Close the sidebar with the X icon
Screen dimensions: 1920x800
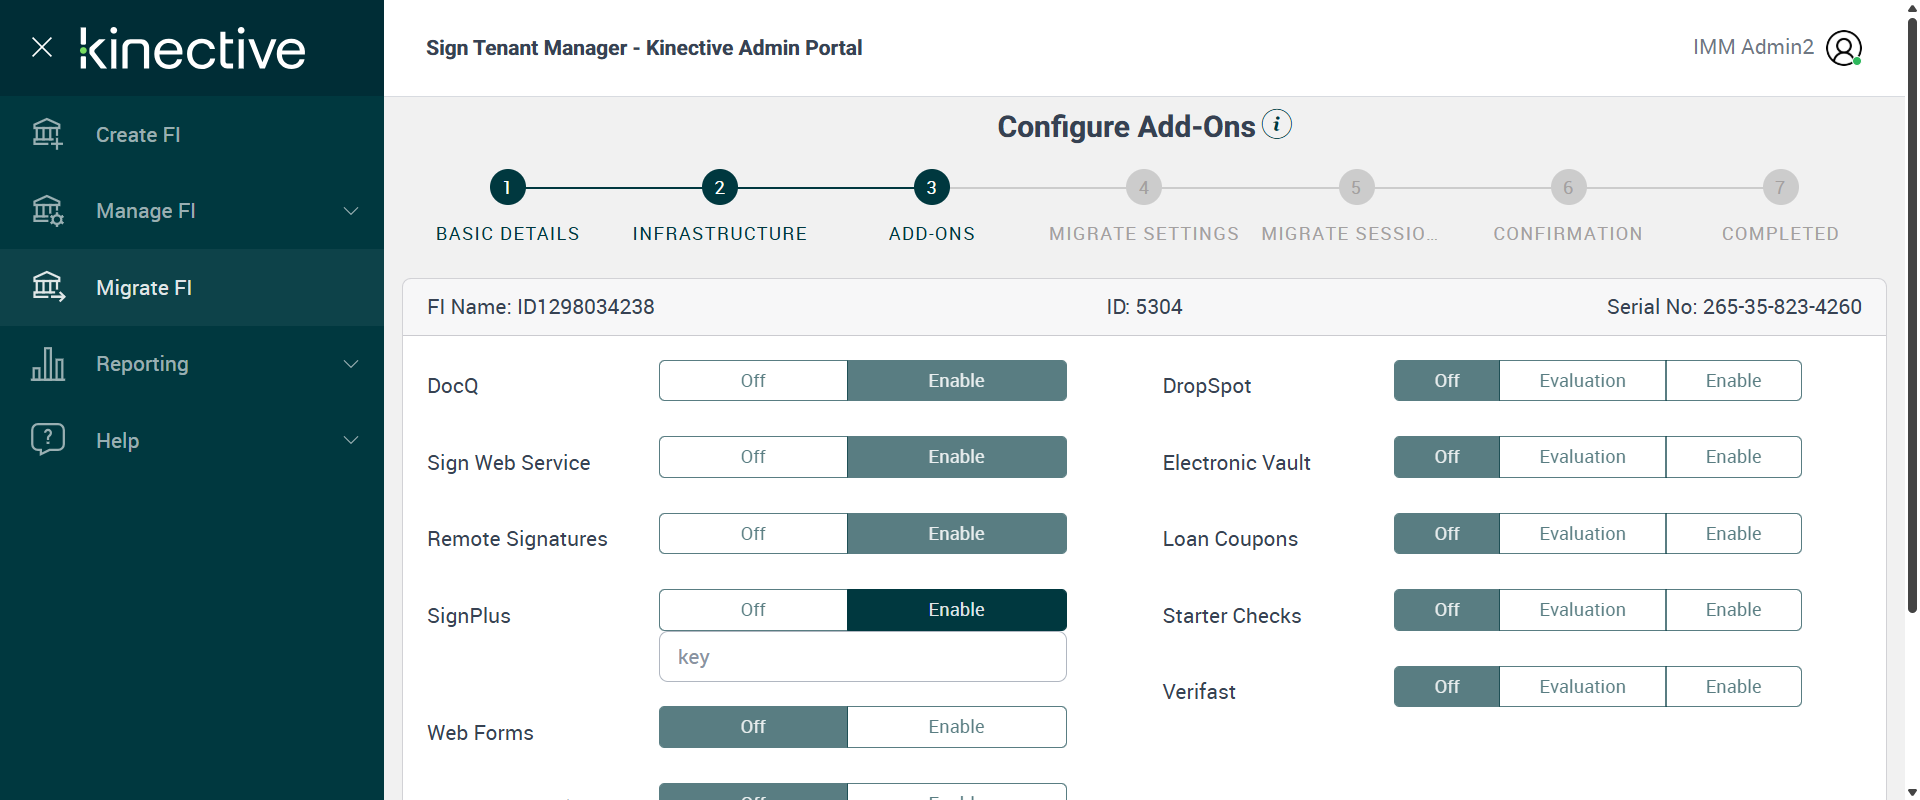tap(42, 47)
